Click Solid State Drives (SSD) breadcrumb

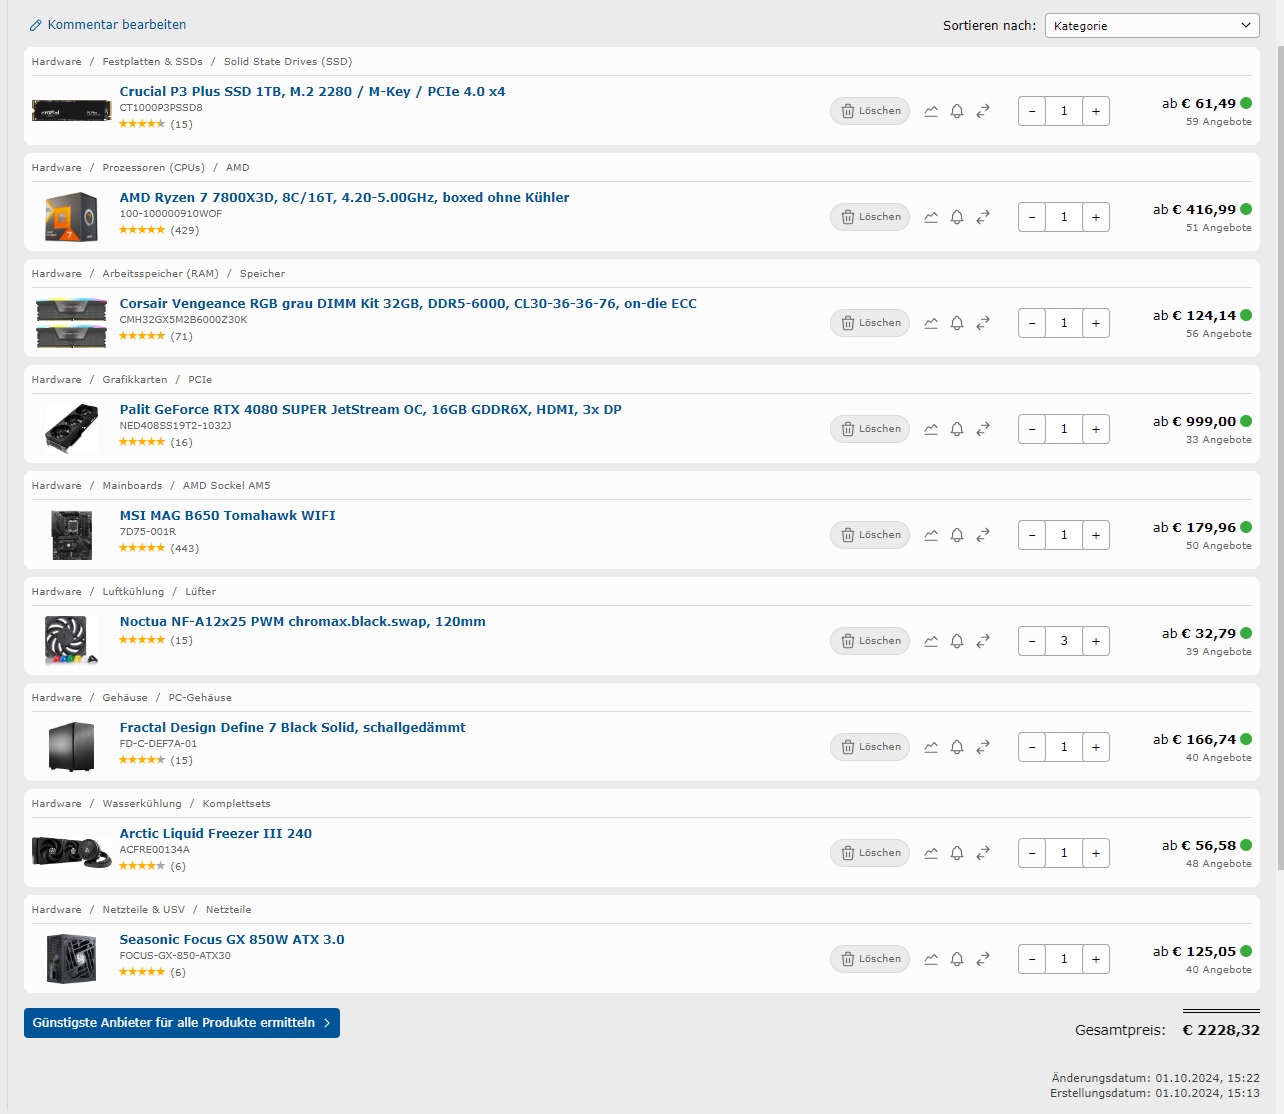(288, 62)
